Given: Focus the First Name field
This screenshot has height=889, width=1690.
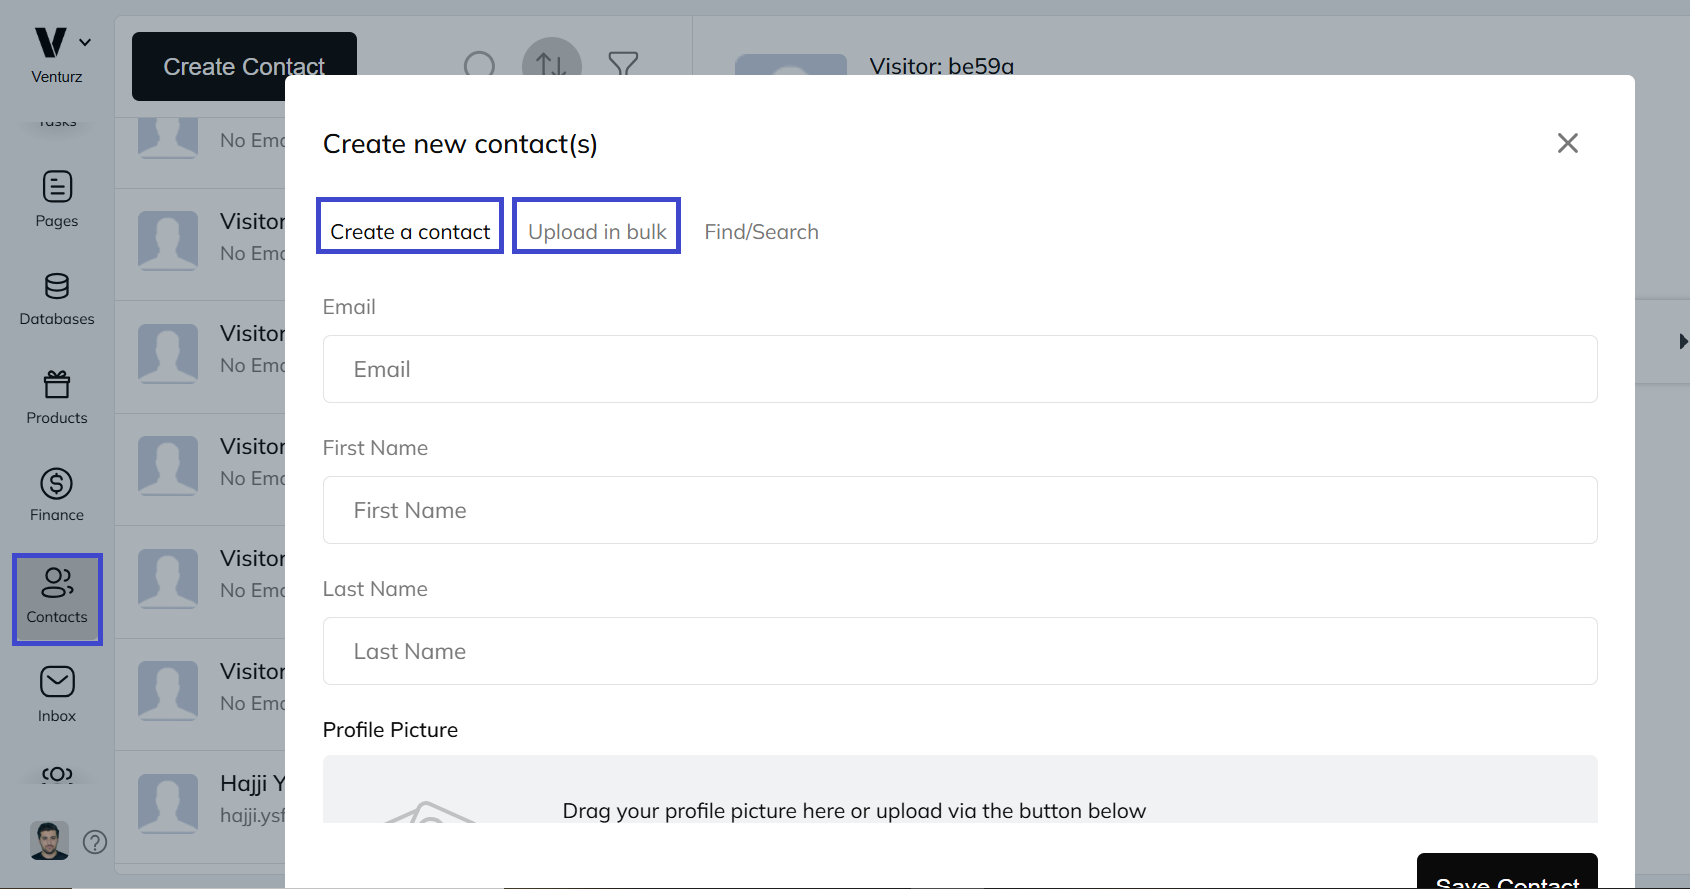Looking at the screenshot, I should tap(959, 510).
